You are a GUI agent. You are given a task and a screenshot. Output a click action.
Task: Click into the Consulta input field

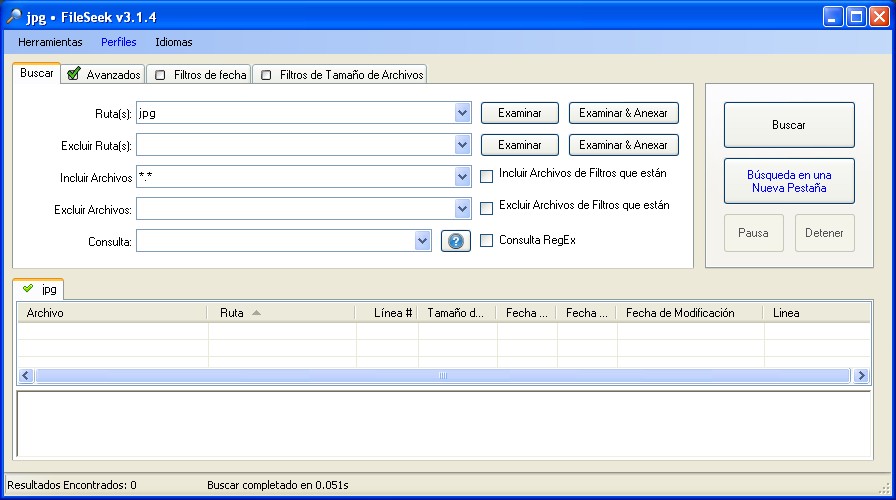[x=276, y=241]
